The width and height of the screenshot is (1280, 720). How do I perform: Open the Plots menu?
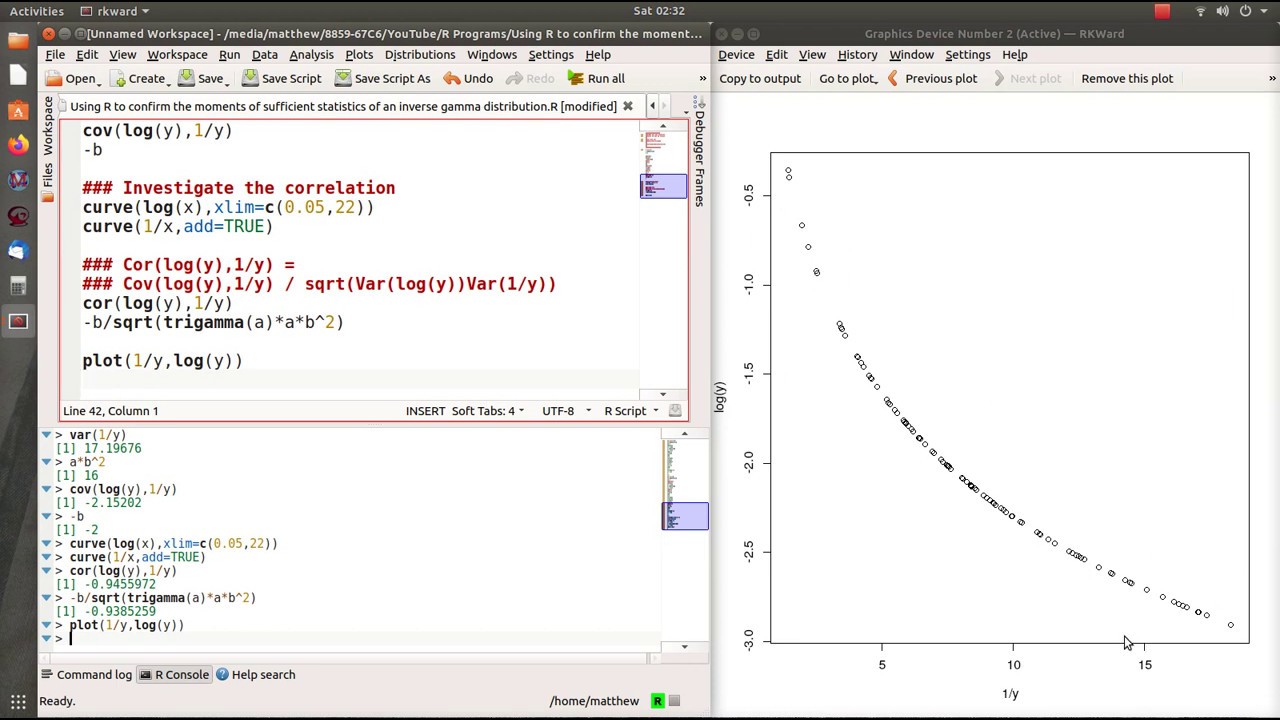pos(359,55)
